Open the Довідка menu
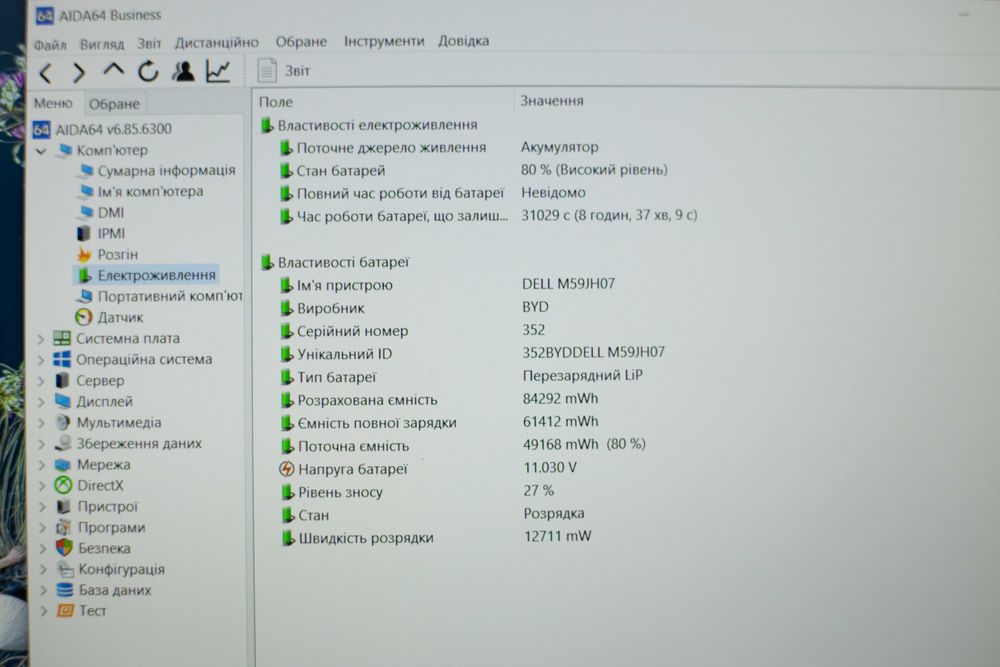 (x=464, y=41)
